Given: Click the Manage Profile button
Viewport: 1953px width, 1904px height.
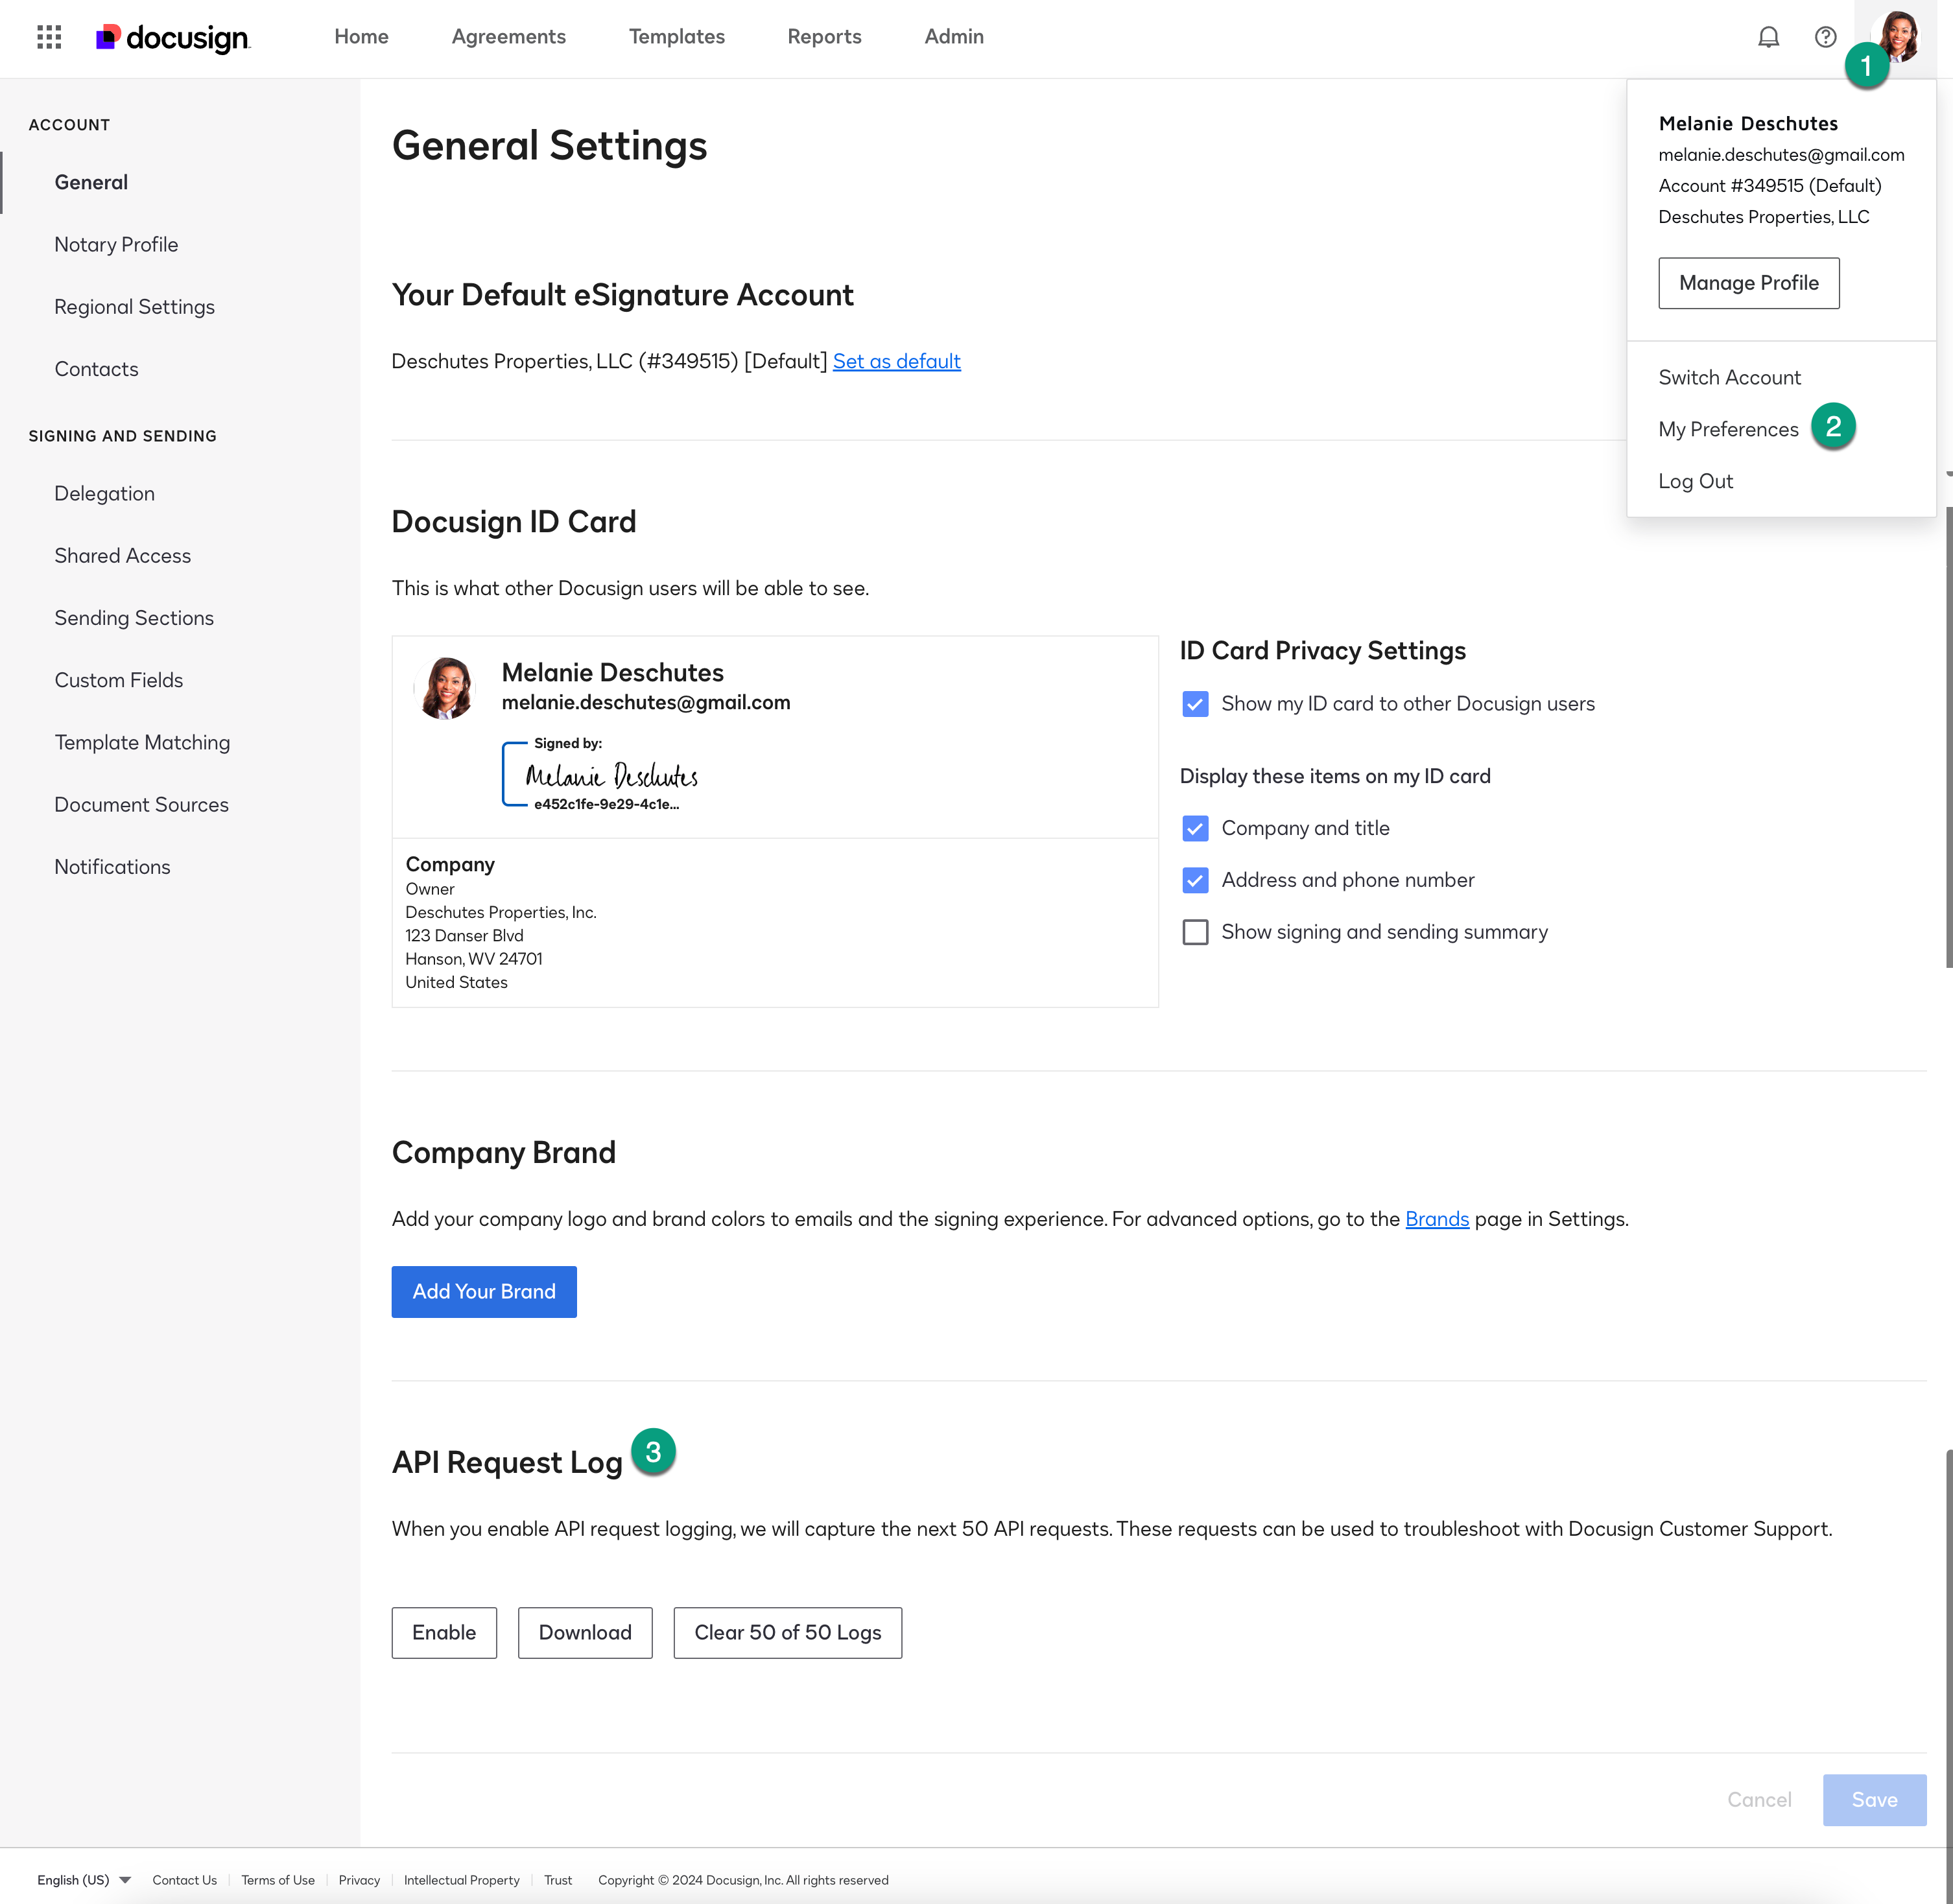Looking at the screenshot, I should [x=1748, y=283].
